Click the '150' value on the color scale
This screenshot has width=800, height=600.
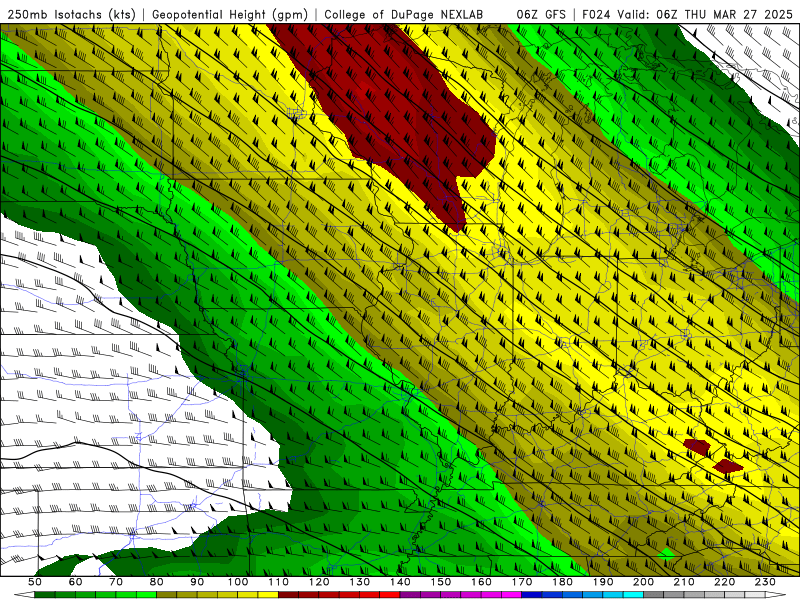point(440,582)
